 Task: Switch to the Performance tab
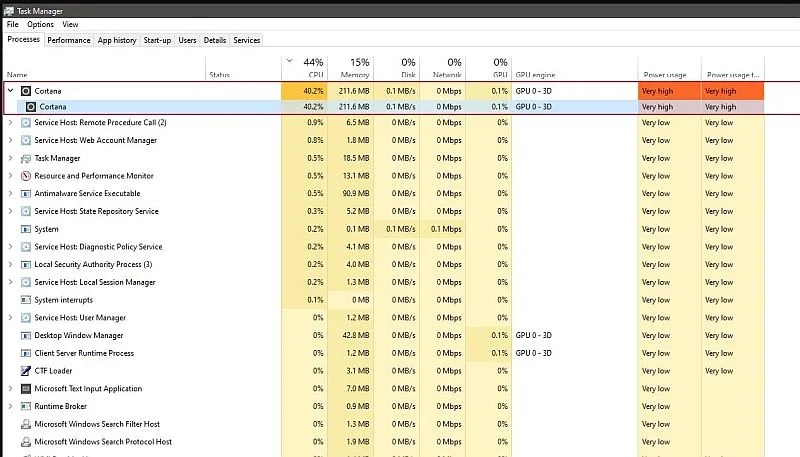[69, 40]
